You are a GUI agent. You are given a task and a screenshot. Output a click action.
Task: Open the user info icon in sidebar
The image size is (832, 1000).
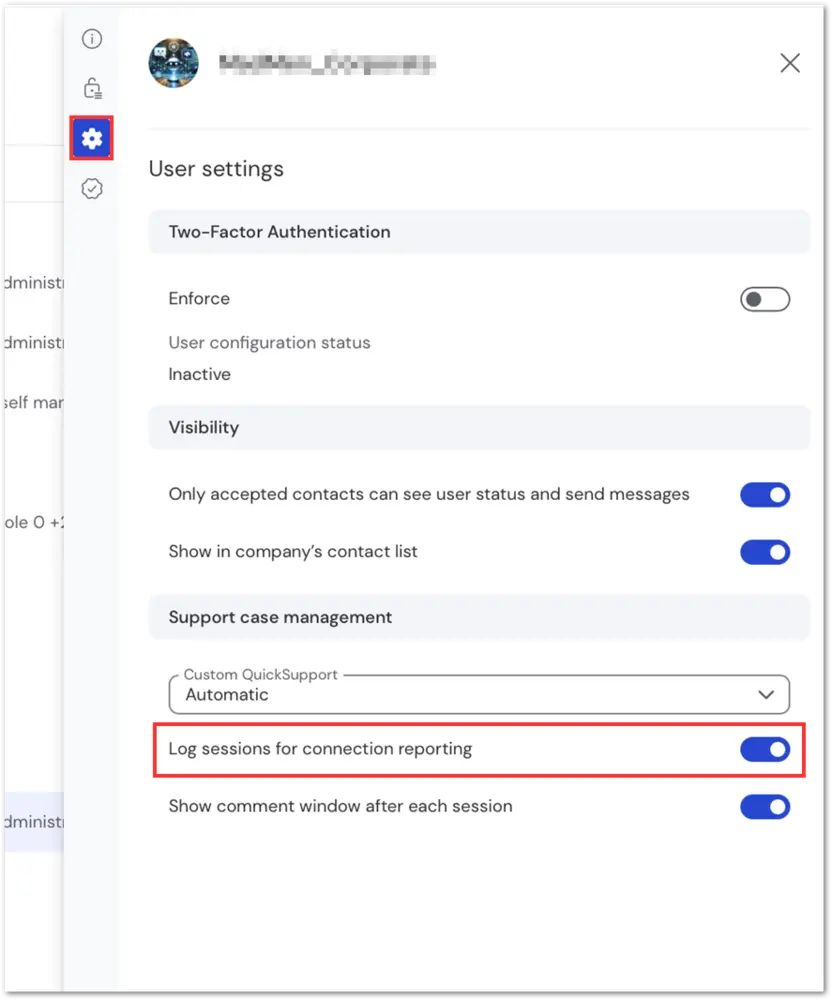click(92, 39)
